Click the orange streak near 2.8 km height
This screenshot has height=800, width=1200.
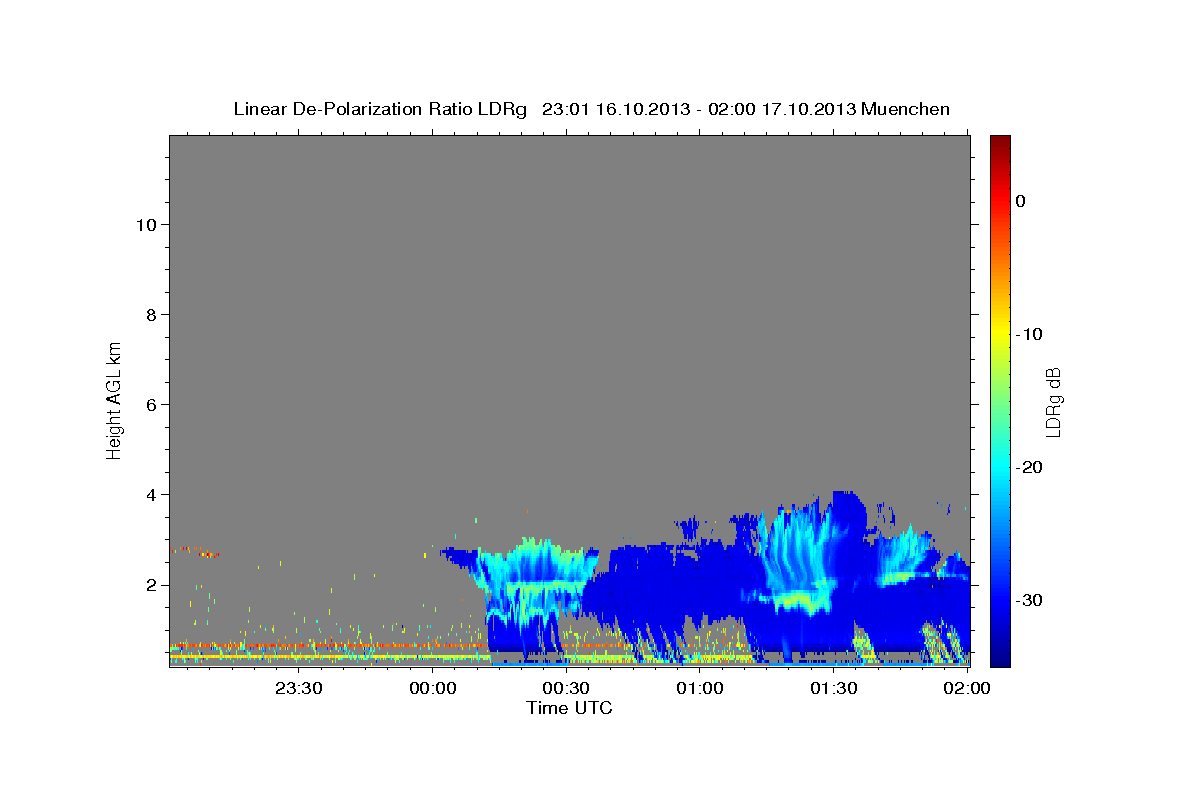(195, 551)
